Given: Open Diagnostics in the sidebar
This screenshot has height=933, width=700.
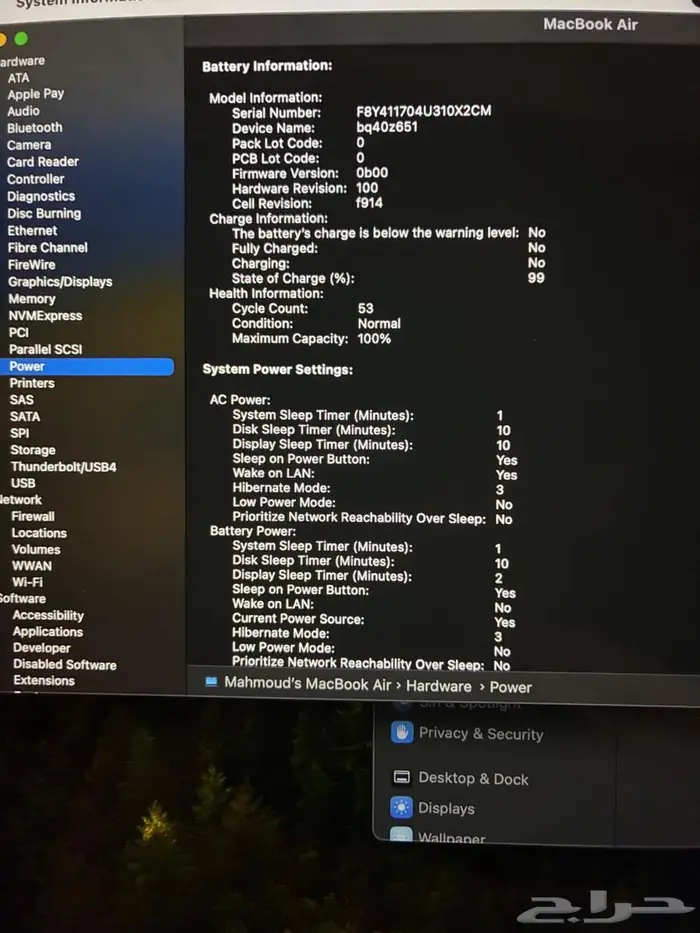Looking at the screenshot, I should coord(41,196).
